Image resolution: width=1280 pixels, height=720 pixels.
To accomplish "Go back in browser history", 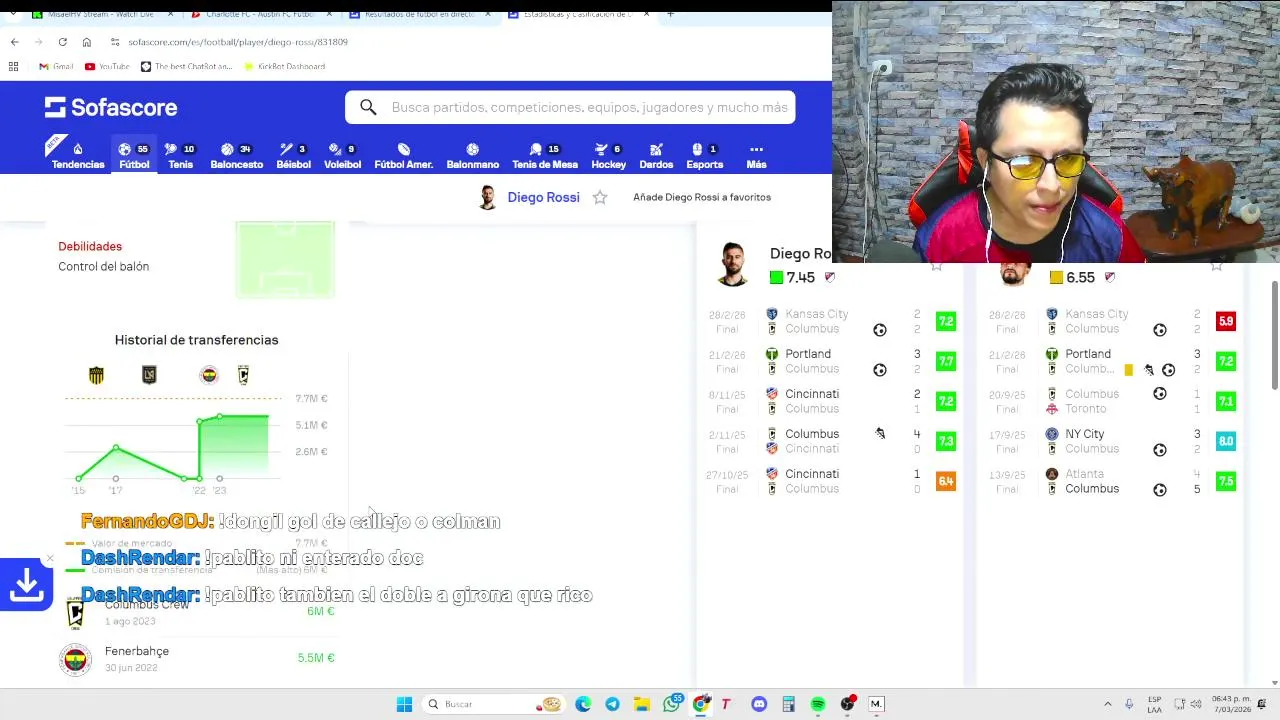I will click(x=14, y=42).
